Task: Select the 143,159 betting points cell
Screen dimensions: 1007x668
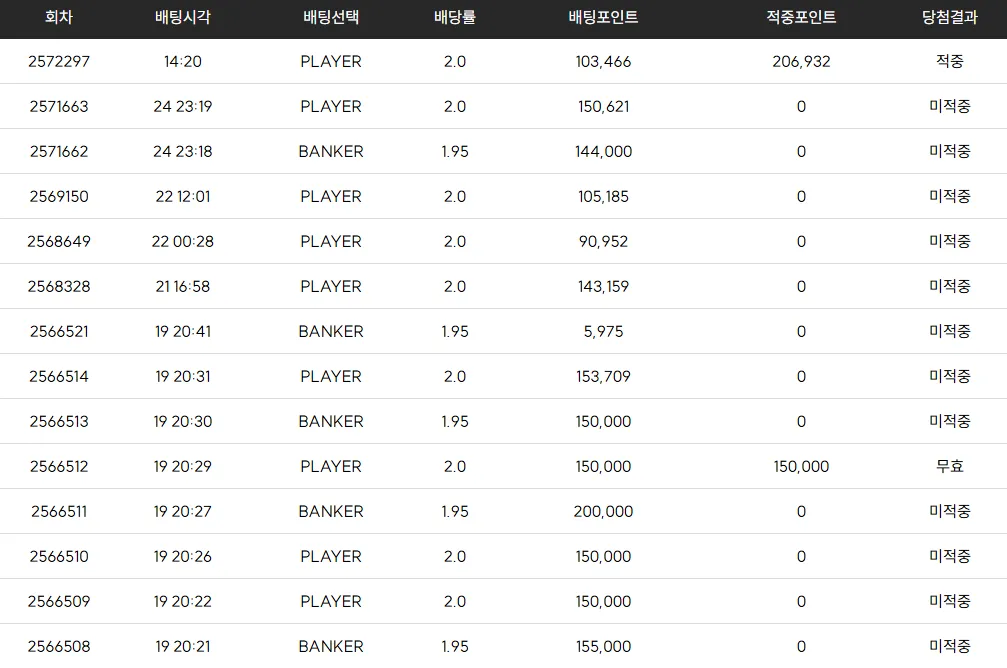Action: pyautogui.click(x=603, y=286)
